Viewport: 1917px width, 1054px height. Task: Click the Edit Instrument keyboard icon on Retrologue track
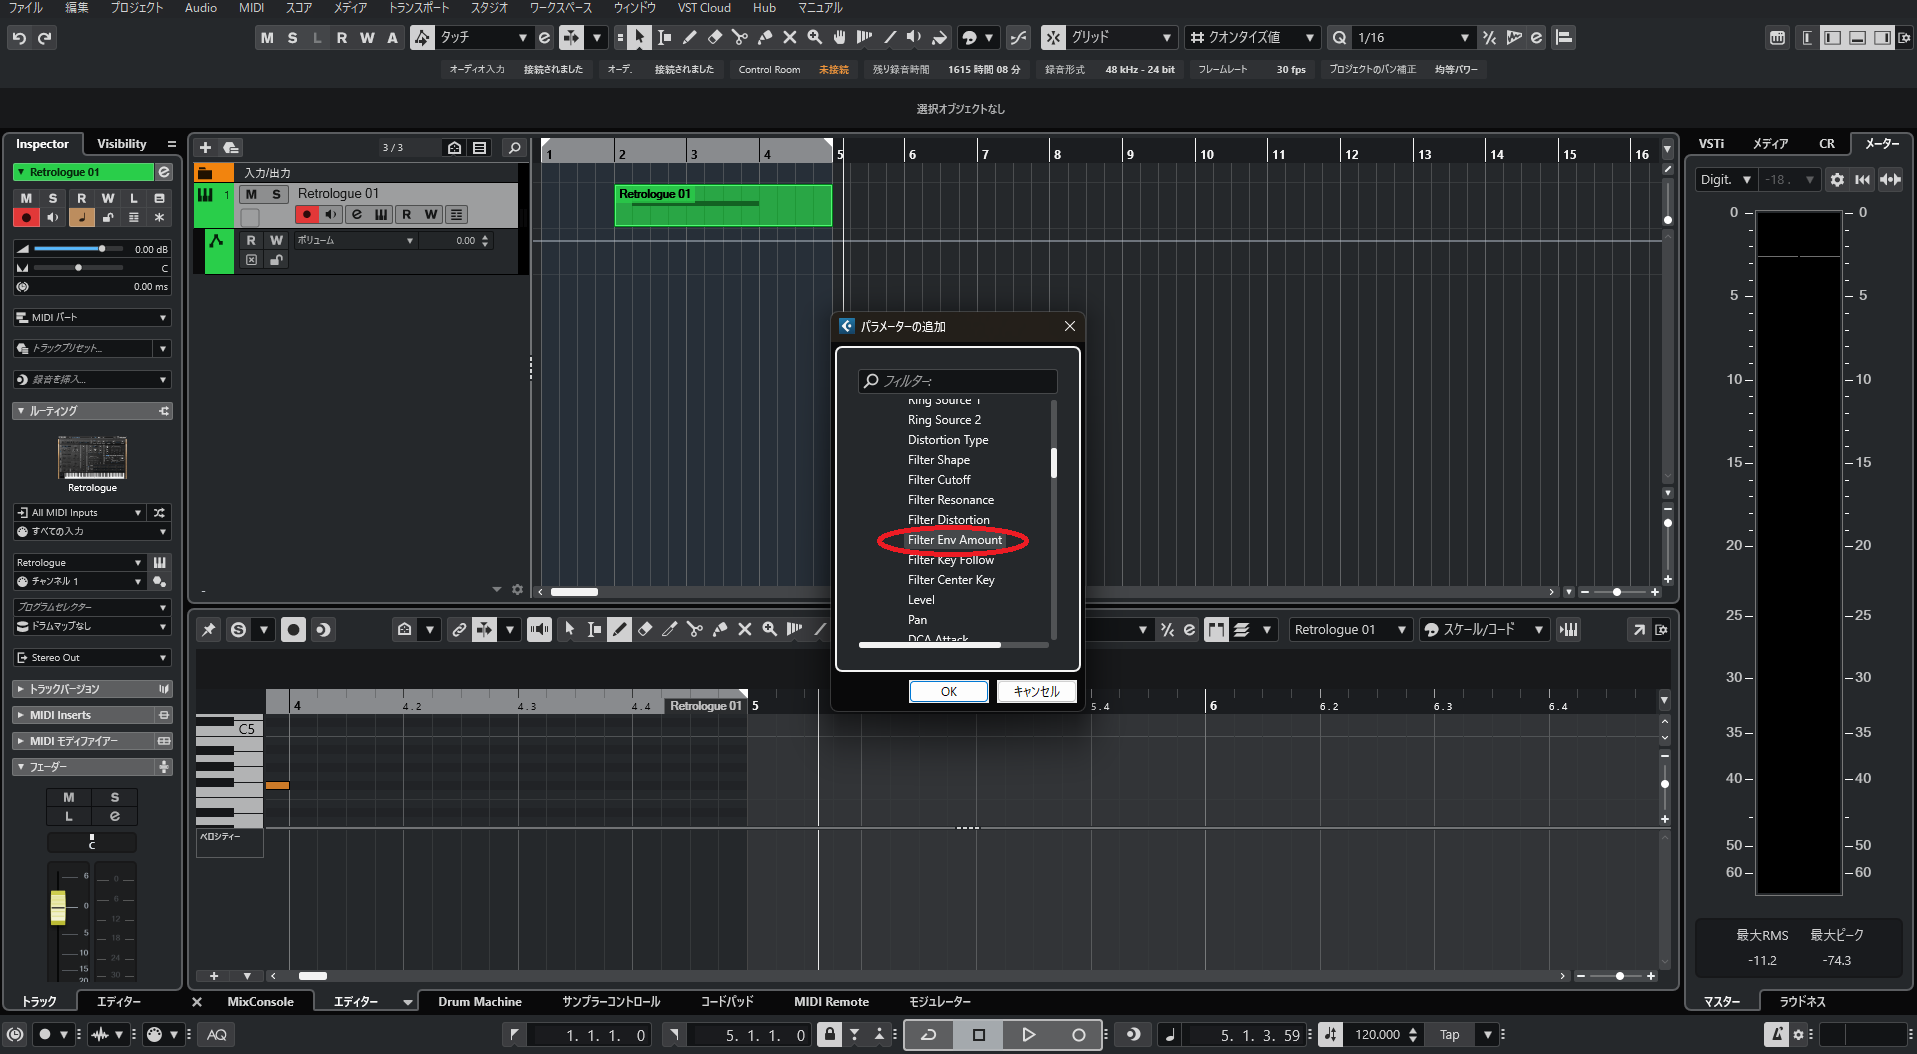(381, 215)
